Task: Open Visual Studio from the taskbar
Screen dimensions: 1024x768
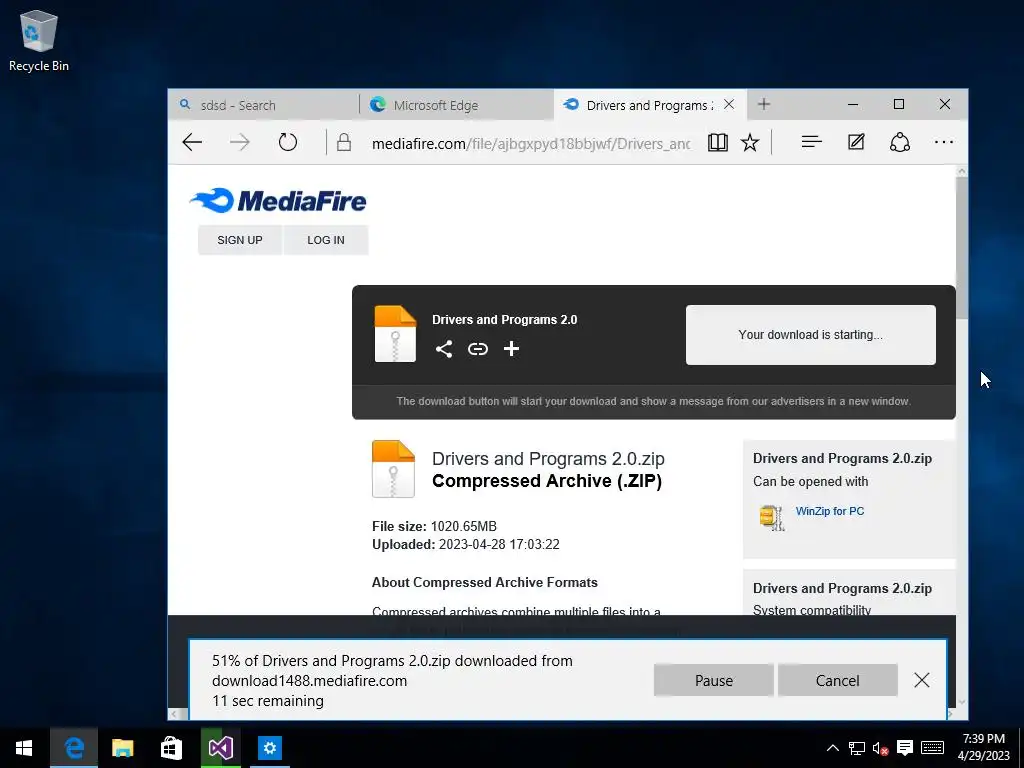Action: [x=220, y=748]
